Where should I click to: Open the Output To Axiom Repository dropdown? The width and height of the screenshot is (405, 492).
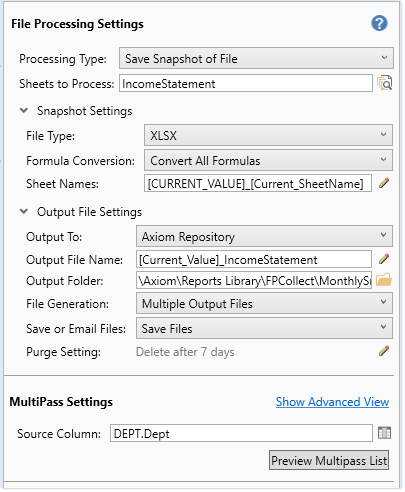click(264, 236)
